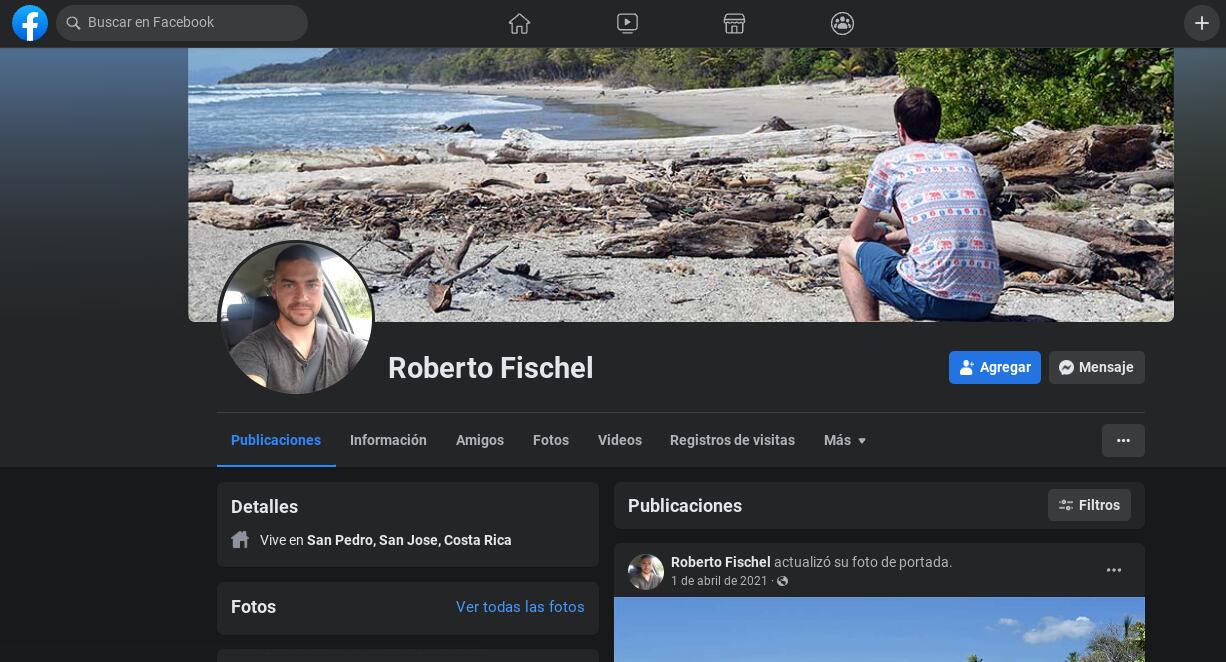Click the Buscar en Facebook search field
Screen dimensions: 1226x662
[x=190, y=22]
